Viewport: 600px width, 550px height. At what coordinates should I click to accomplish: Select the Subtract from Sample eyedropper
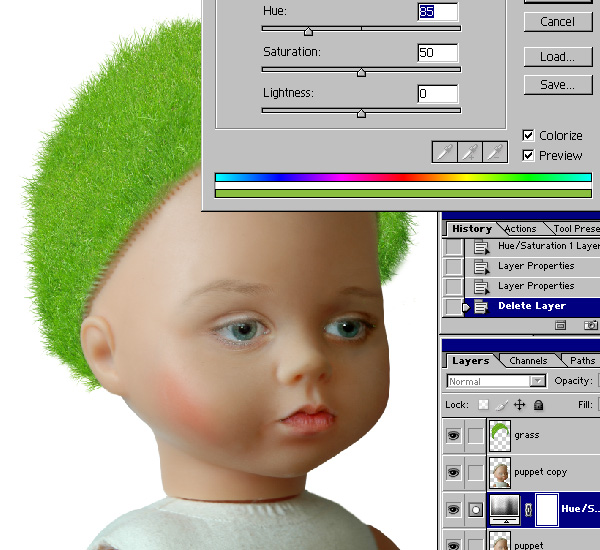point(495,152)
